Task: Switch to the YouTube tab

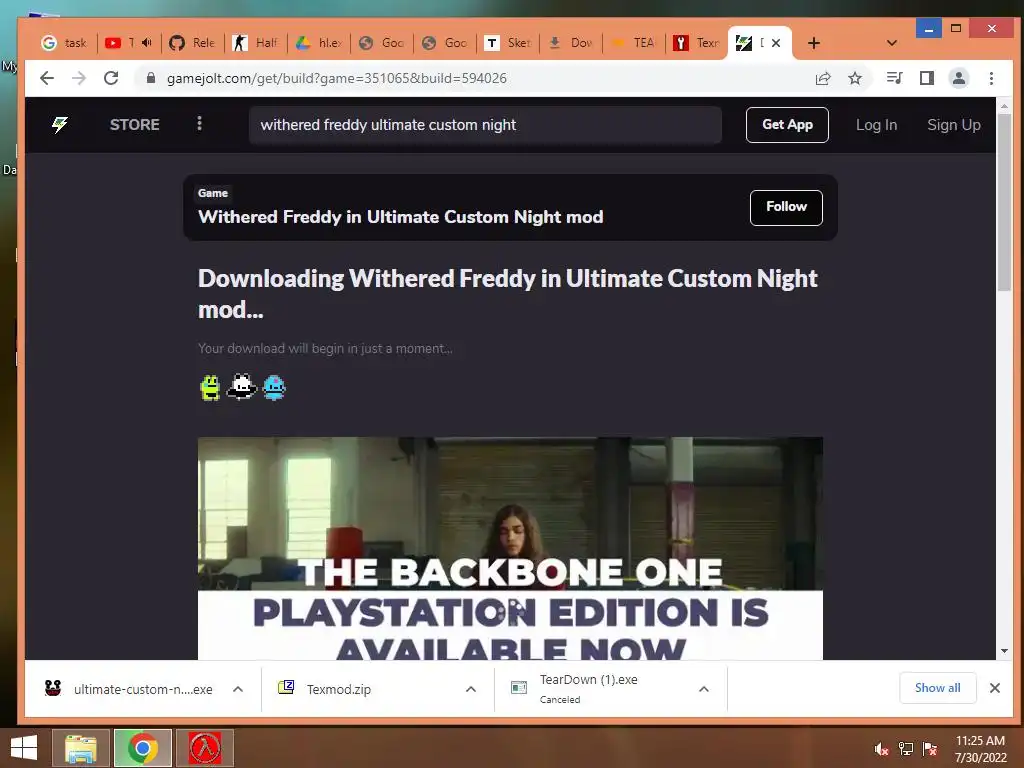Action: 123,43
